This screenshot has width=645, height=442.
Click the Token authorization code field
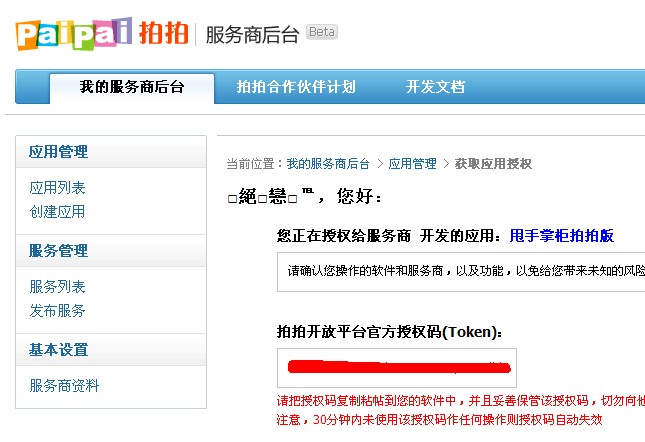click(x=397, y=368)
